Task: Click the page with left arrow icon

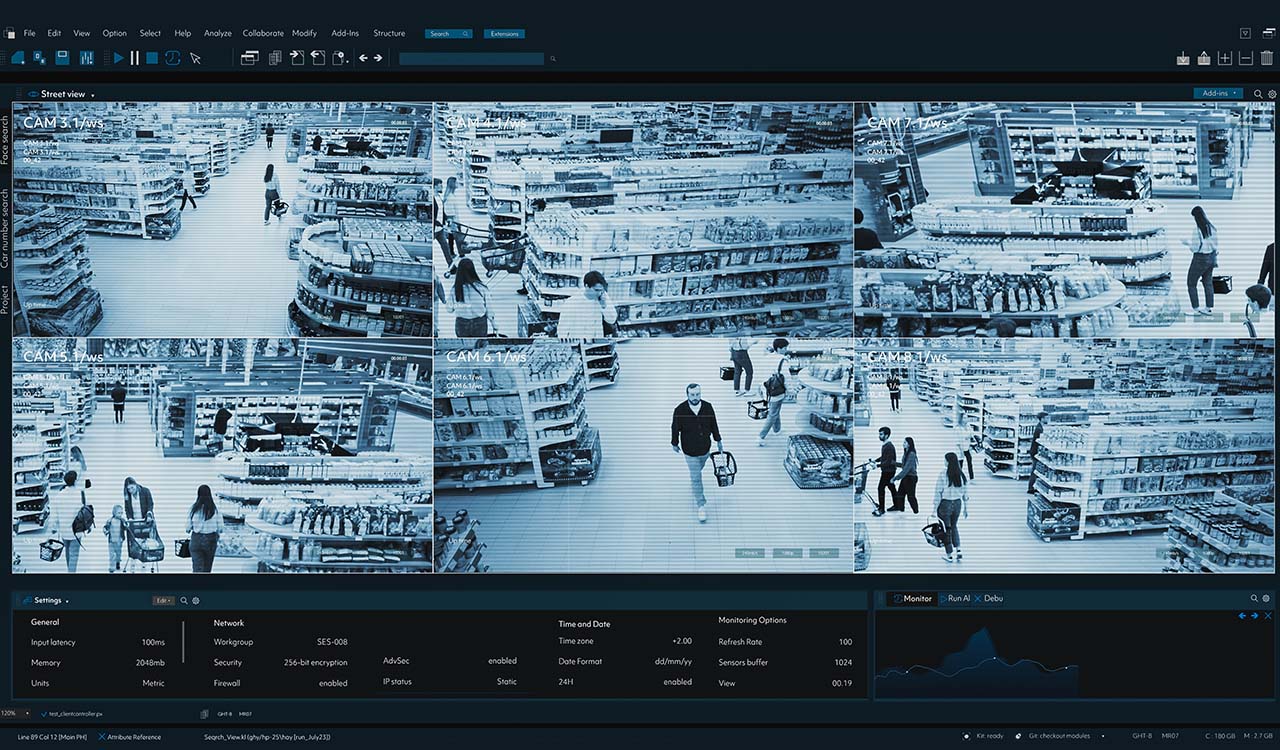Action: coord(318,58)
